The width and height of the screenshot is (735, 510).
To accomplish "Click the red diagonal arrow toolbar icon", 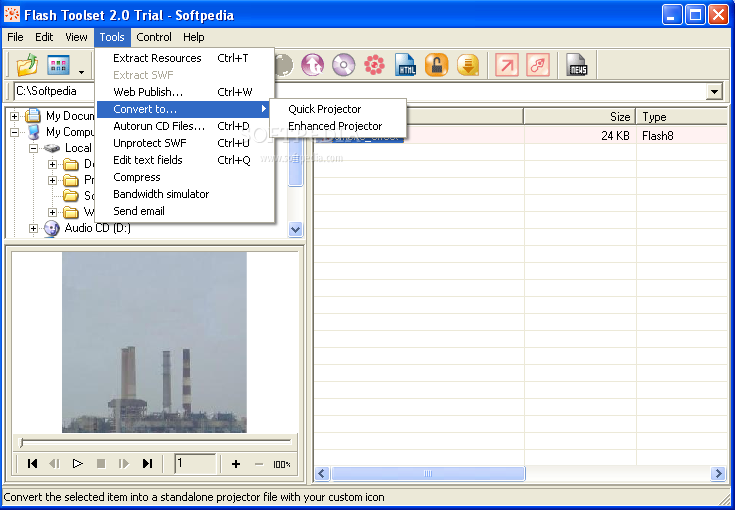I will 507,65.
